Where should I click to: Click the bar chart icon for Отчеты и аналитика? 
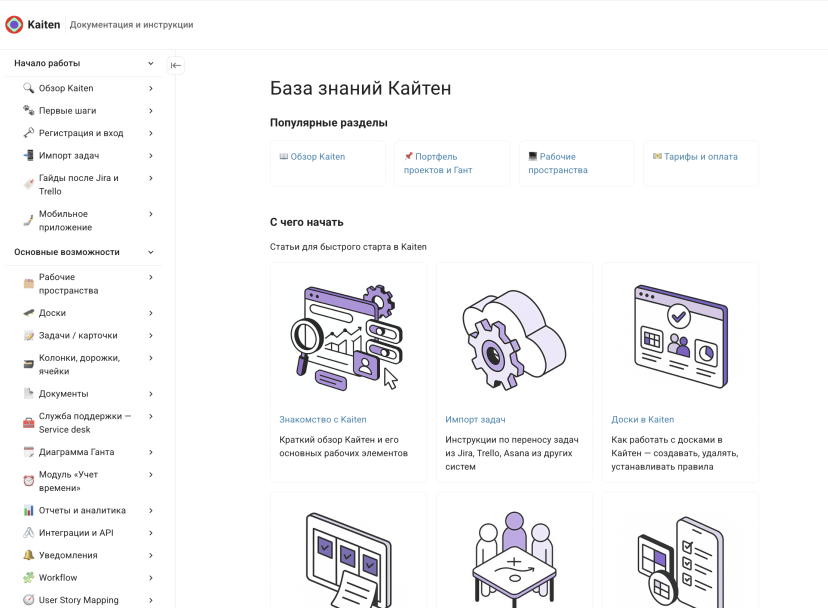[x=29, y=510]
